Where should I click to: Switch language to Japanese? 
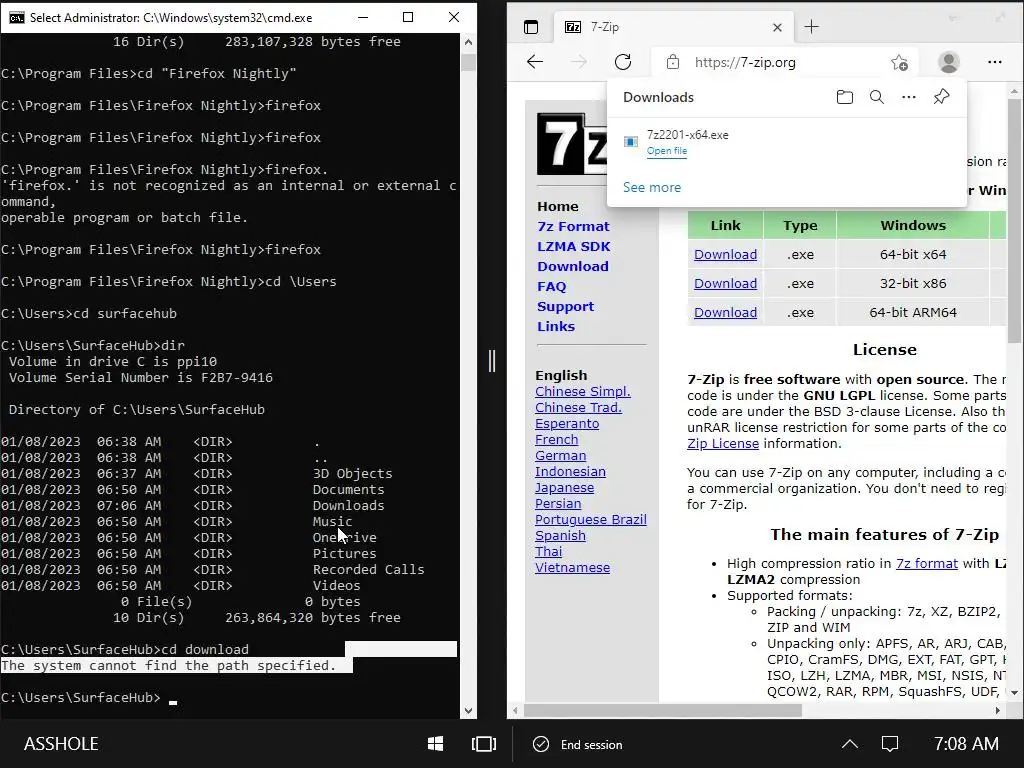tap(564, 487)
